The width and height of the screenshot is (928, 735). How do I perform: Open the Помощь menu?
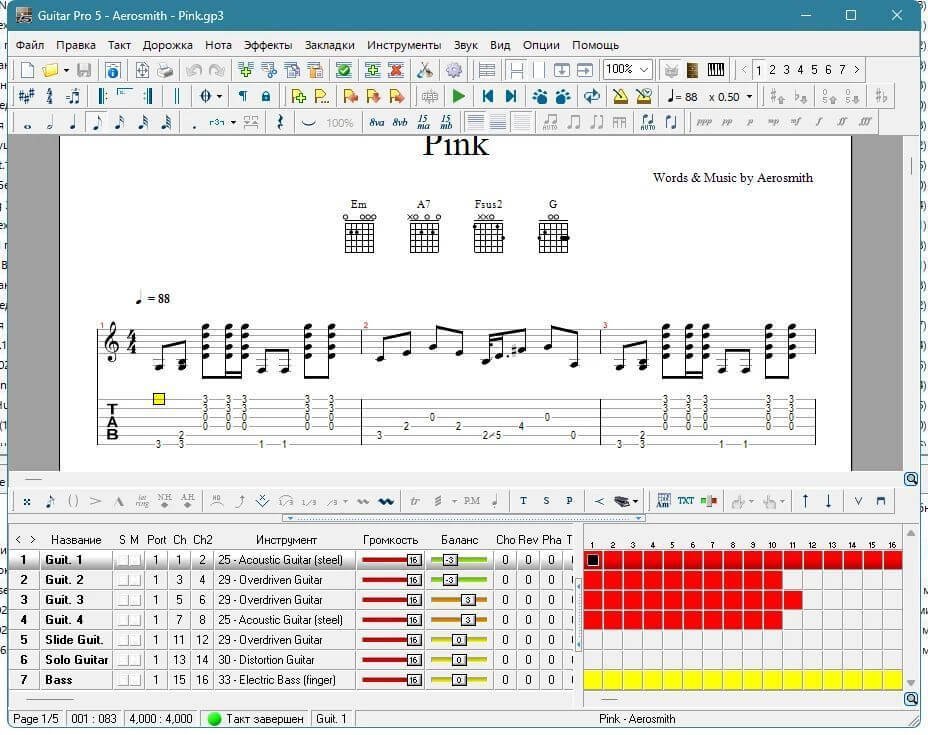(x=595, y=45)
